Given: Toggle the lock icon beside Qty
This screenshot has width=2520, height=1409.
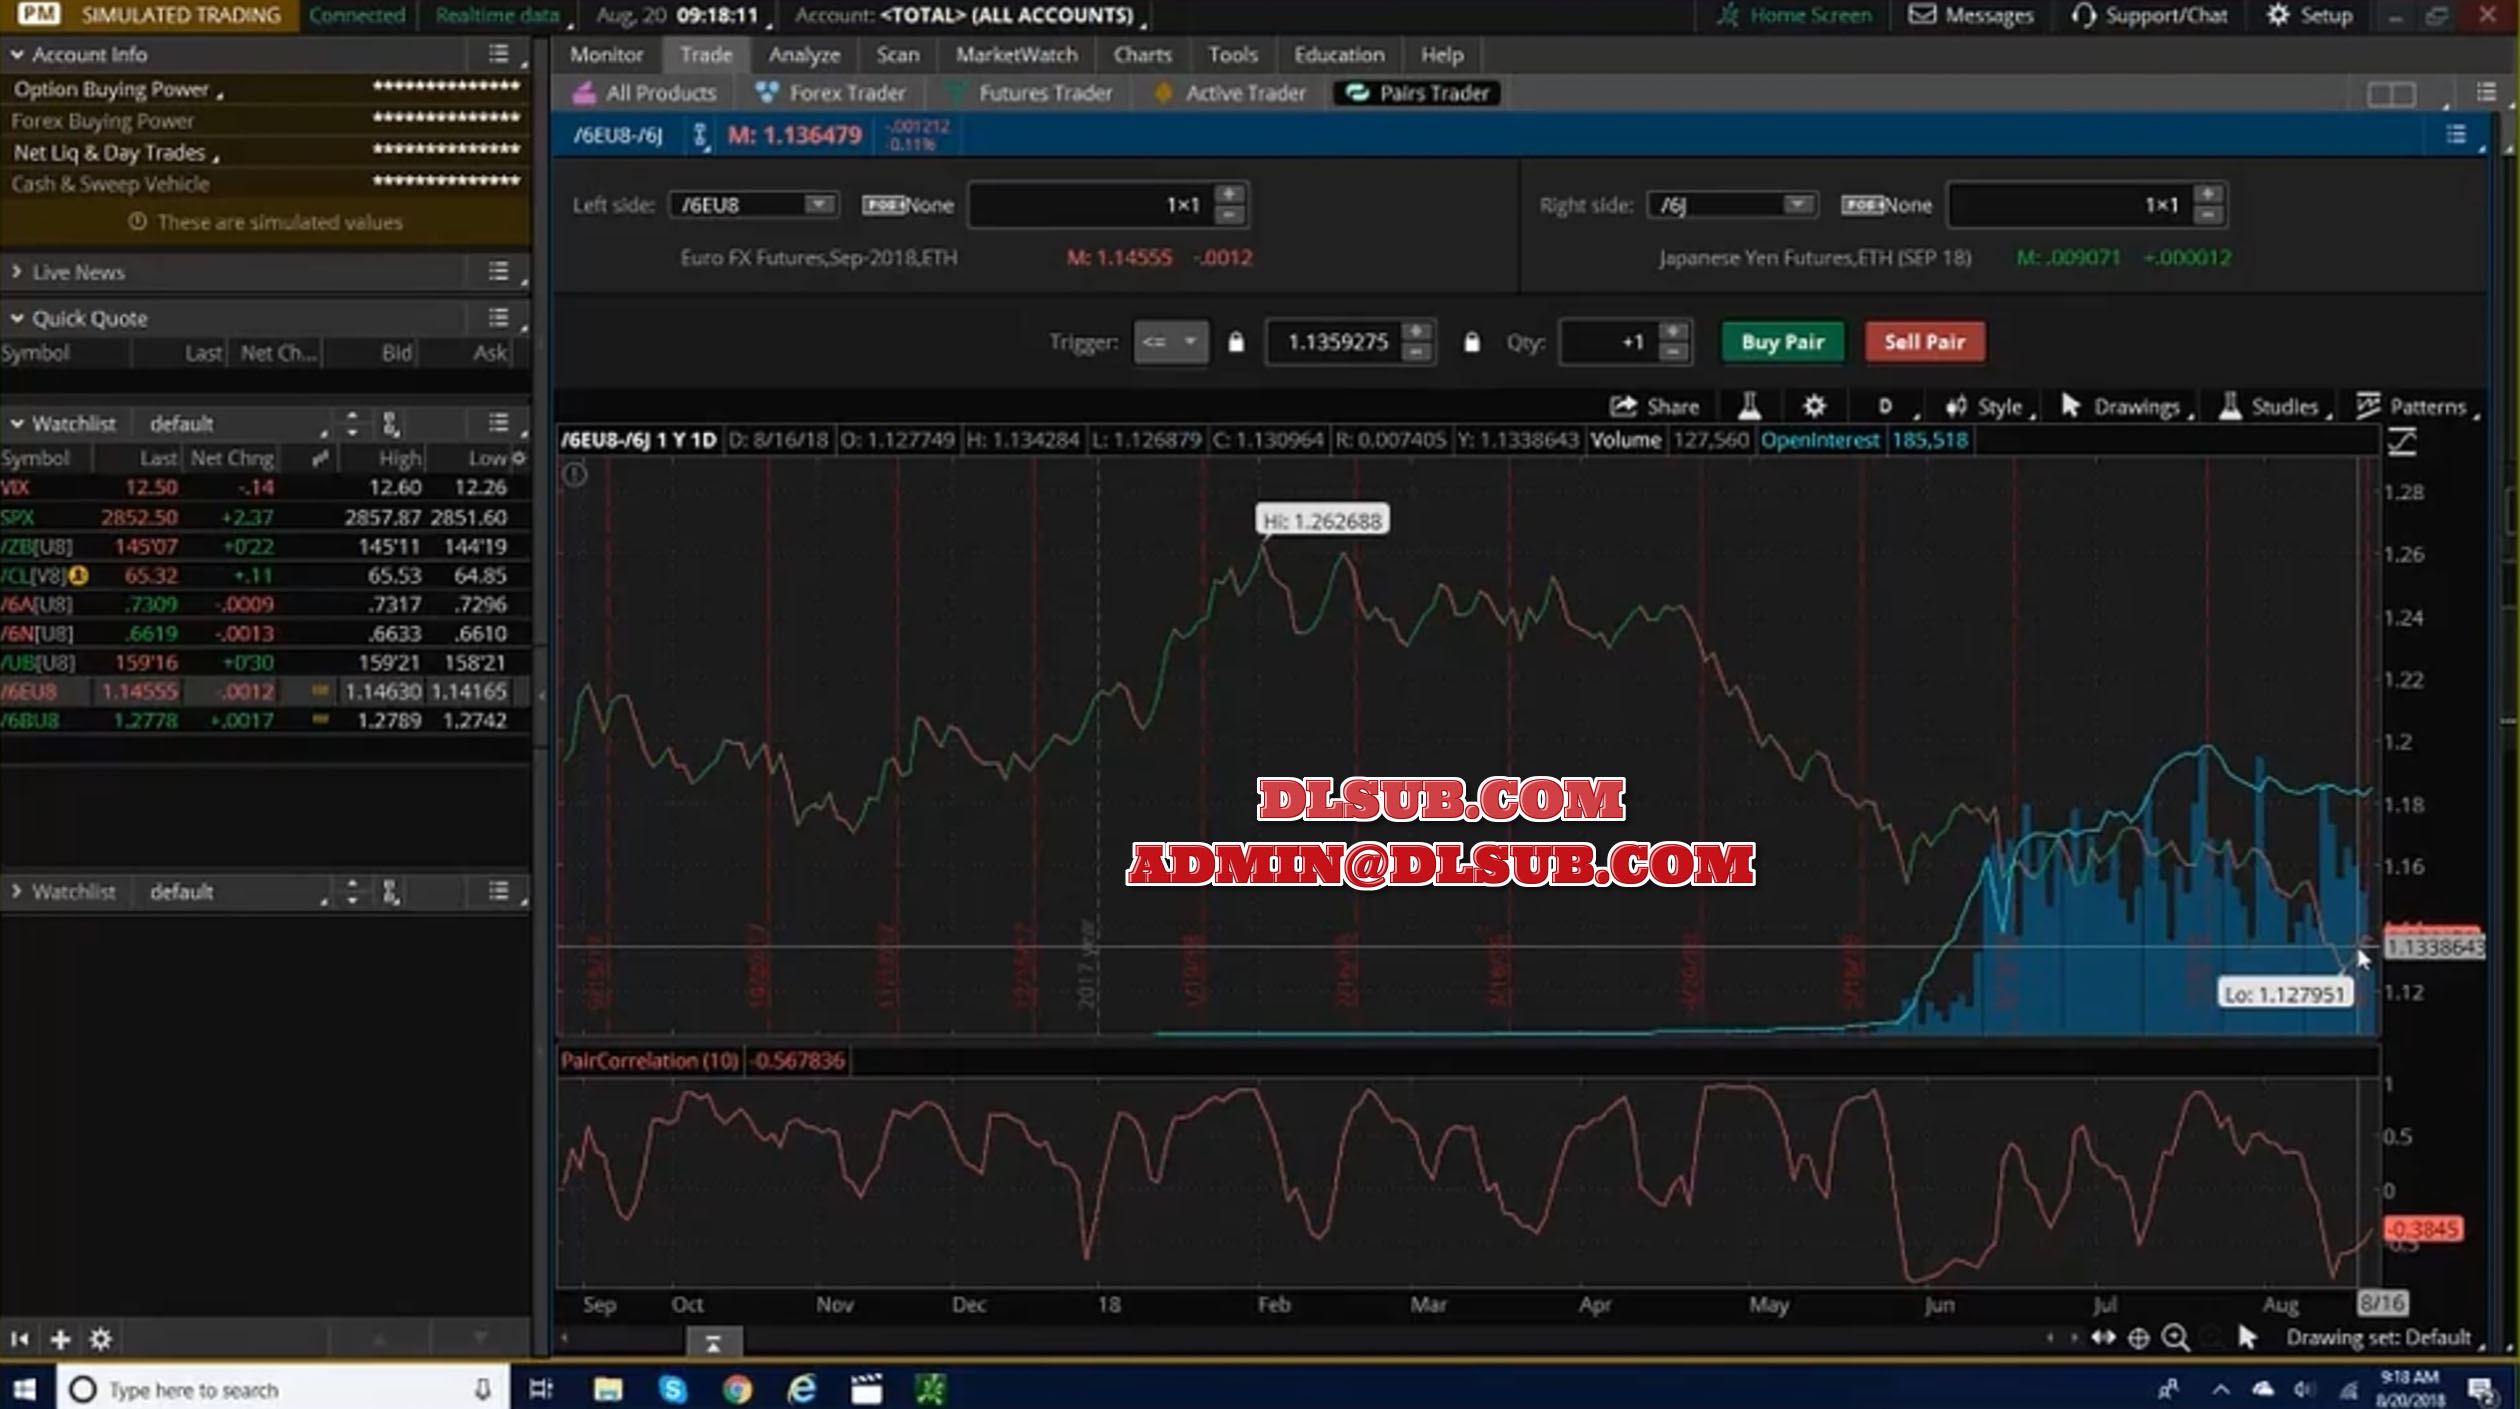Looking at the screenshot, I should 1471,342.
